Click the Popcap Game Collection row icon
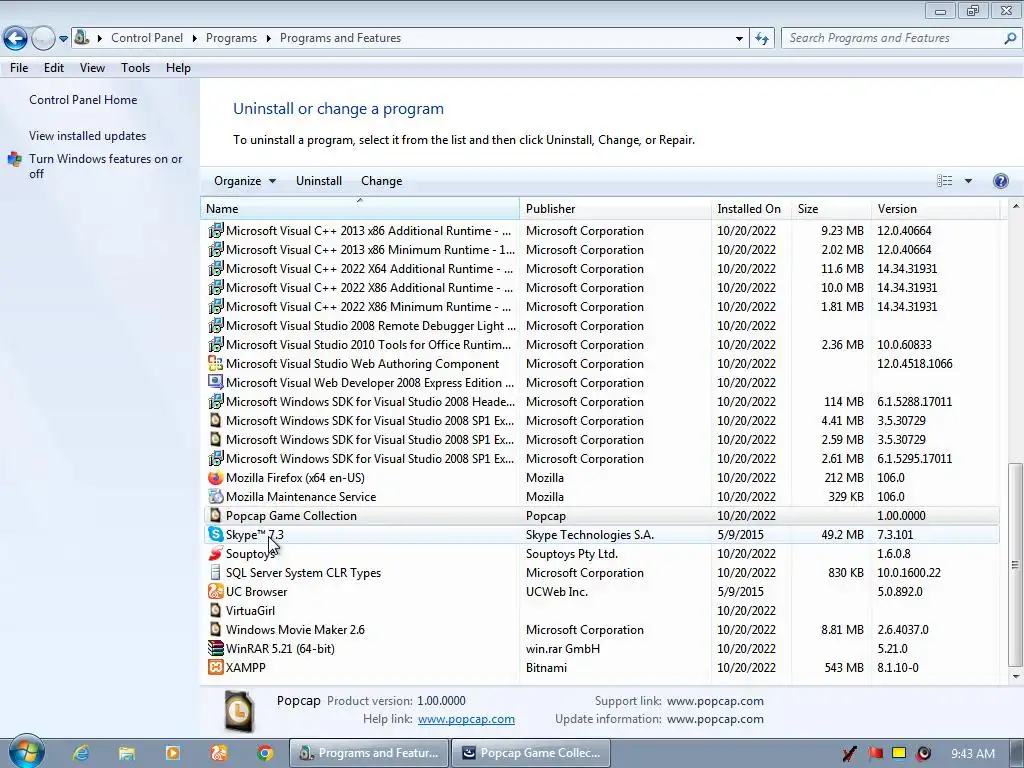This screenshot has height=768, width=1024. coord(215,515)
